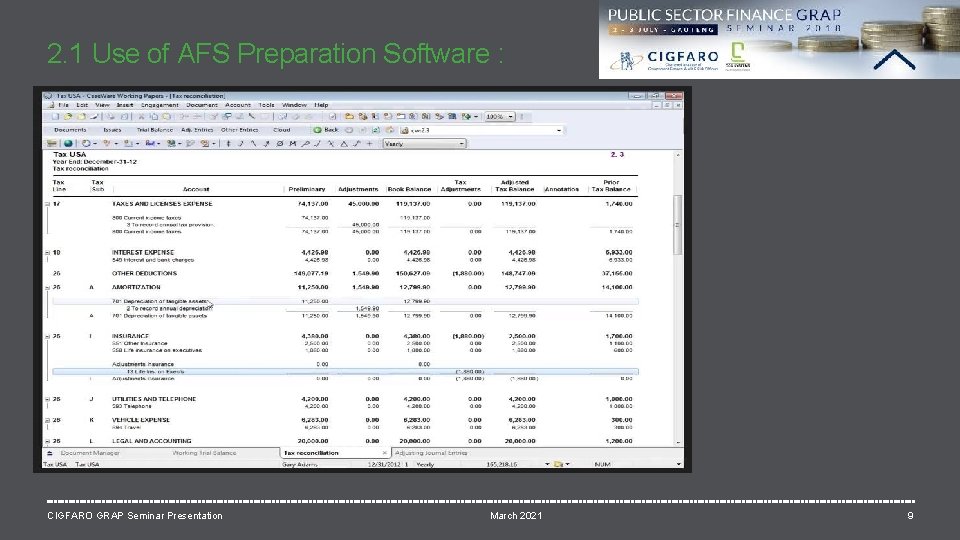Open the Engagement menu
The width and height of the screenshot is (960, 540).
(x=159, y=105)
